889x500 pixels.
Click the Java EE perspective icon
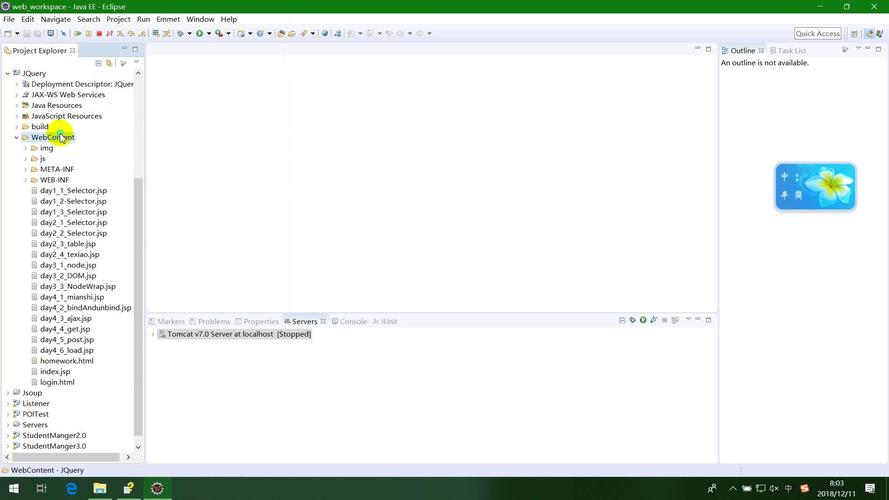pos(869,33)
